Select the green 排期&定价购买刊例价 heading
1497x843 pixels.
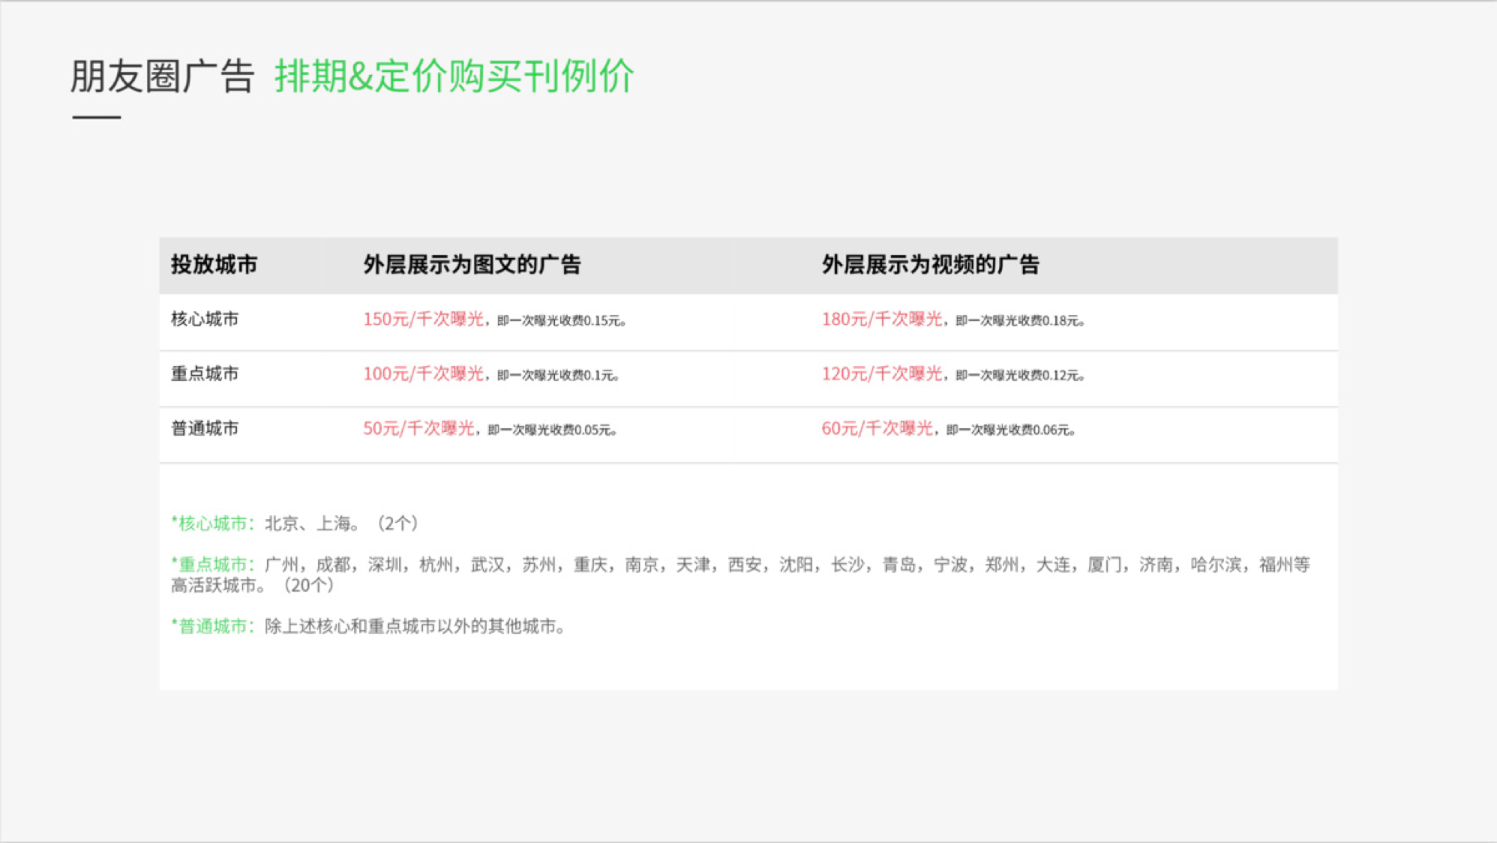[454, 76]
